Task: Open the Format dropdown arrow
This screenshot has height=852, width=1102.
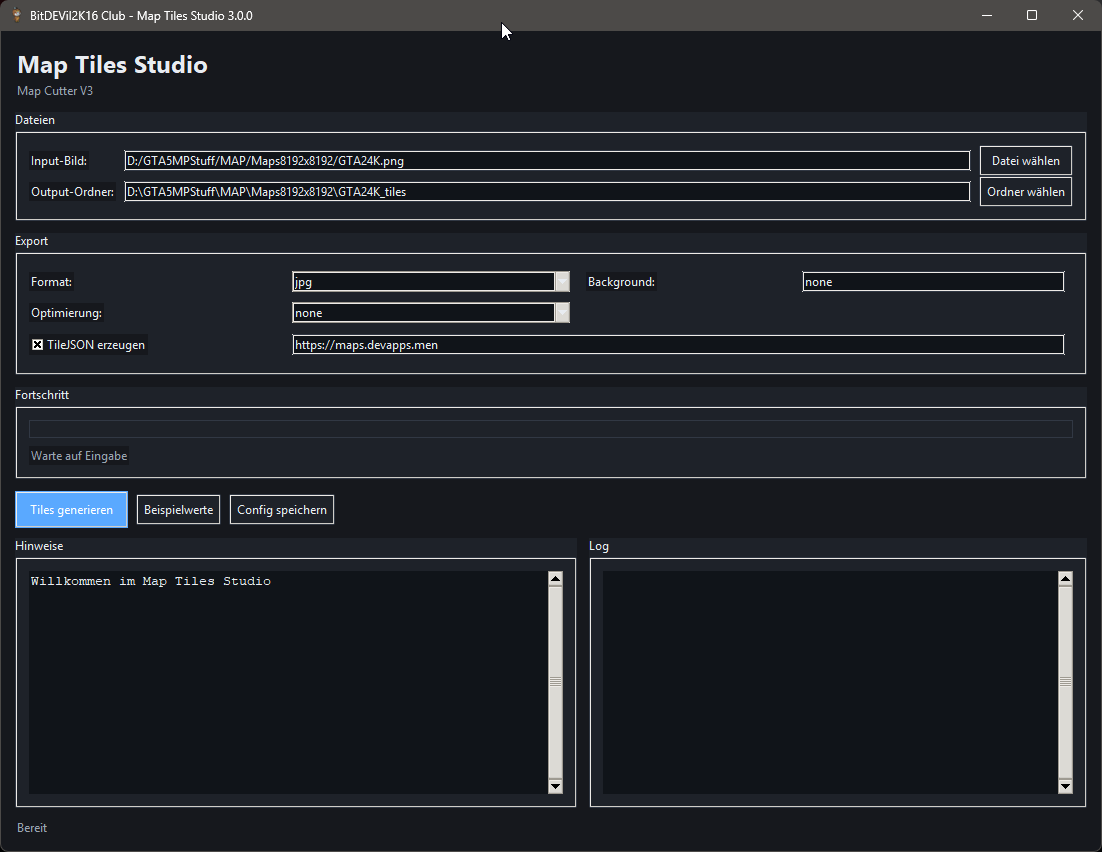Action: coord(562,282)
